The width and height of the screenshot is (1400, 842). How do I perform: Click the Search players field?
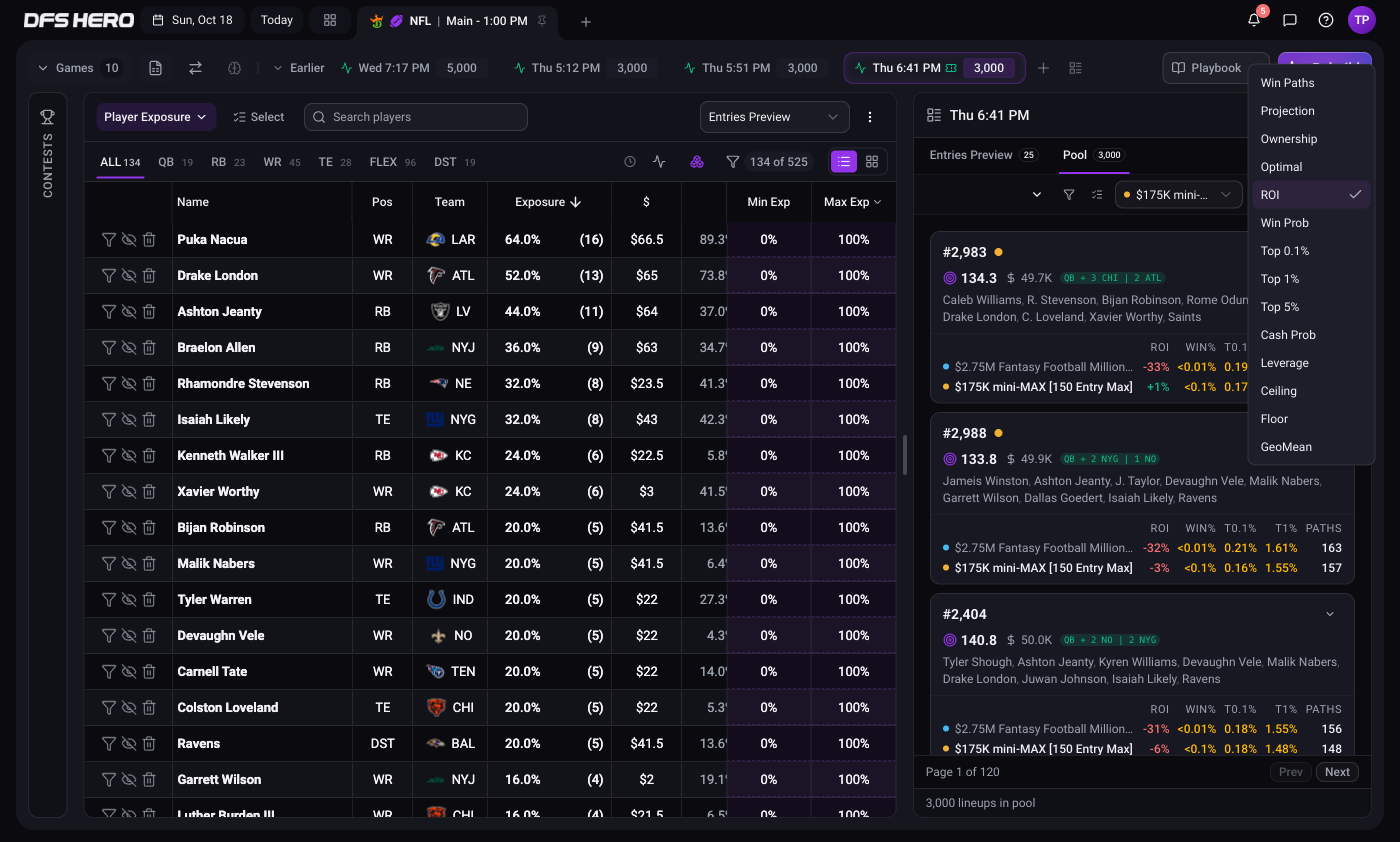coord(416,117)
